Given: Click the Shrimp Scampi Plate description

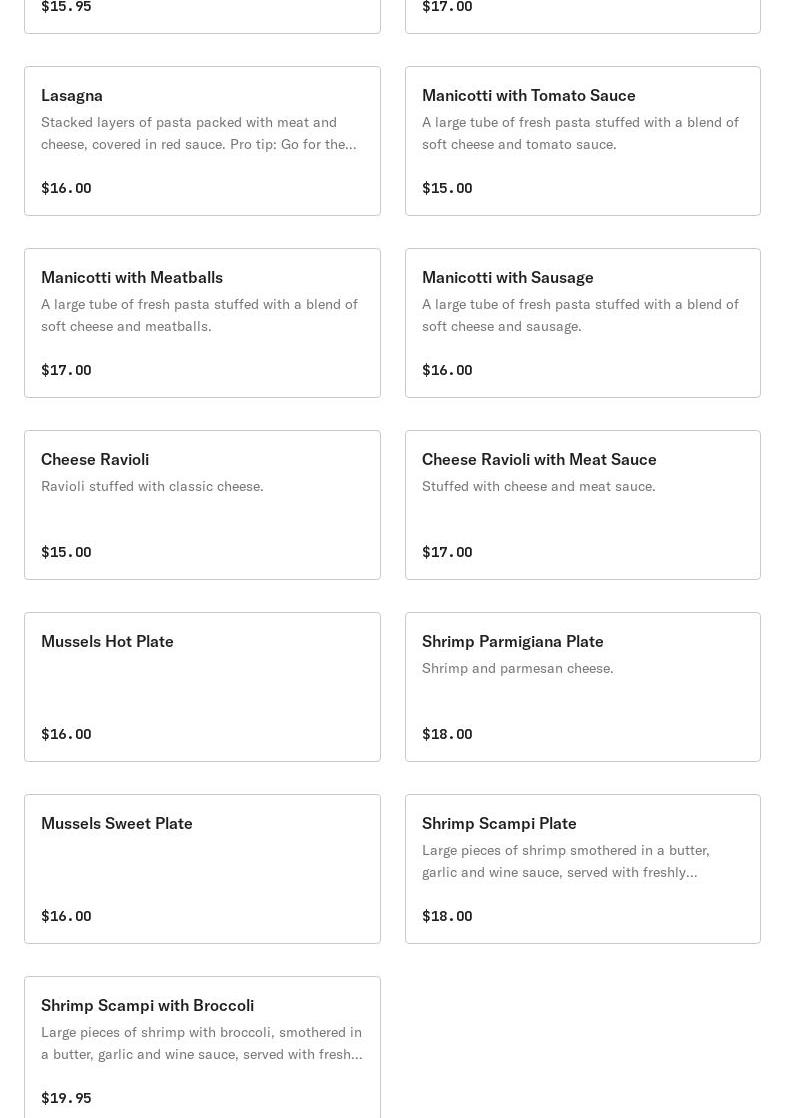Looking at the screenshot, I should click(566, 861).
